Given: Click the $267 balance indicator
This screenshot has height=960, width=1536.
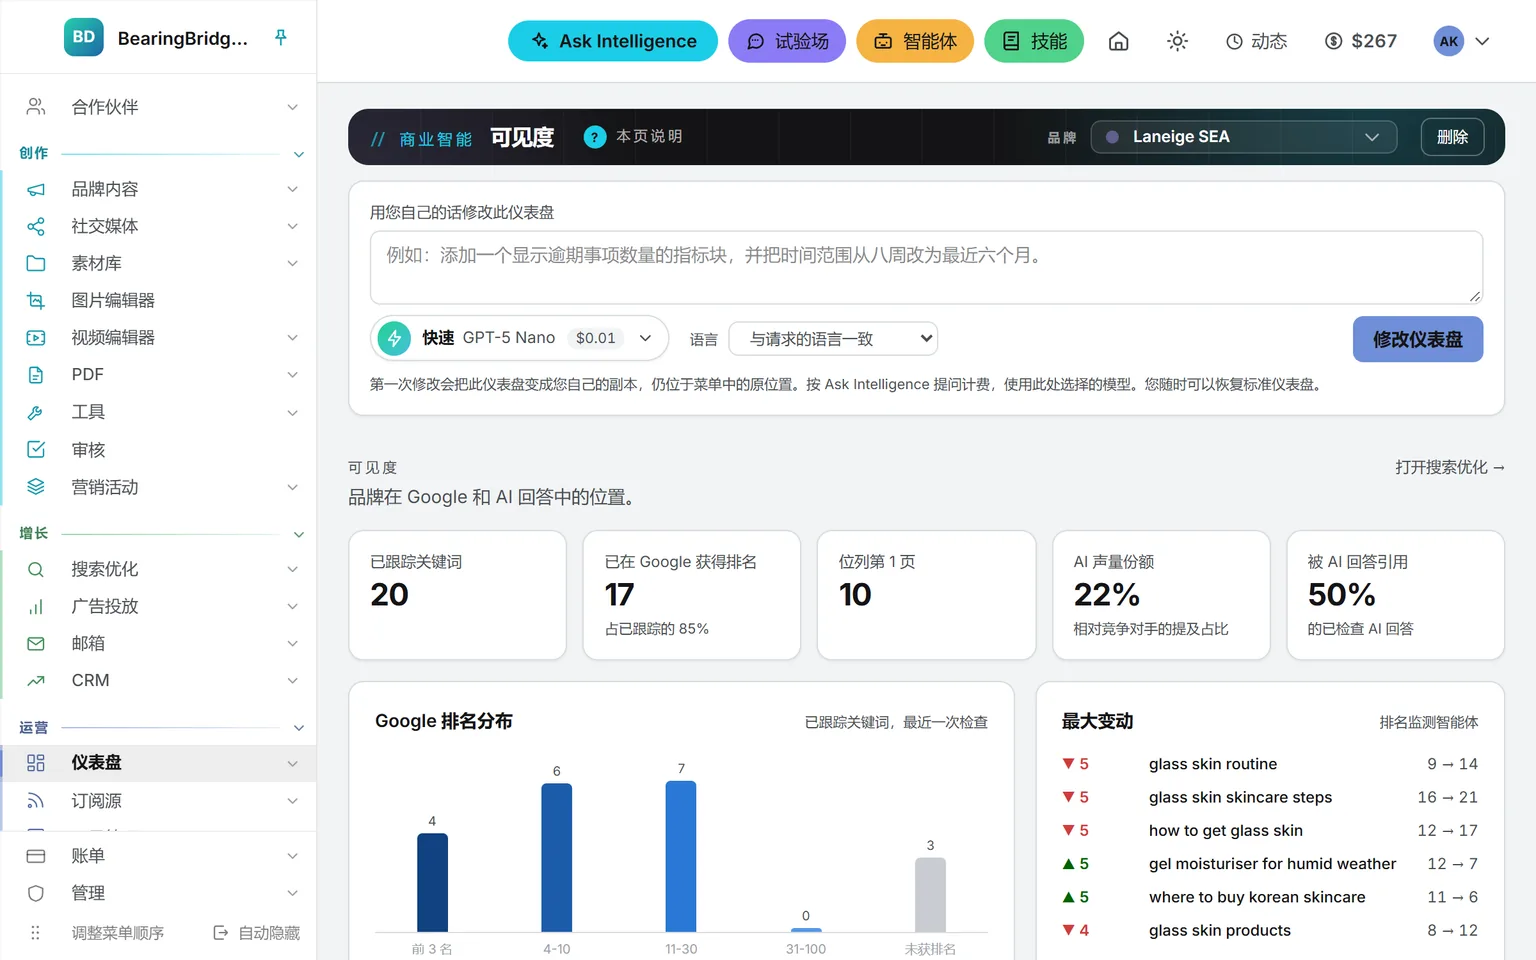Looking at the screenshot, I should (x=1361, y=41).
